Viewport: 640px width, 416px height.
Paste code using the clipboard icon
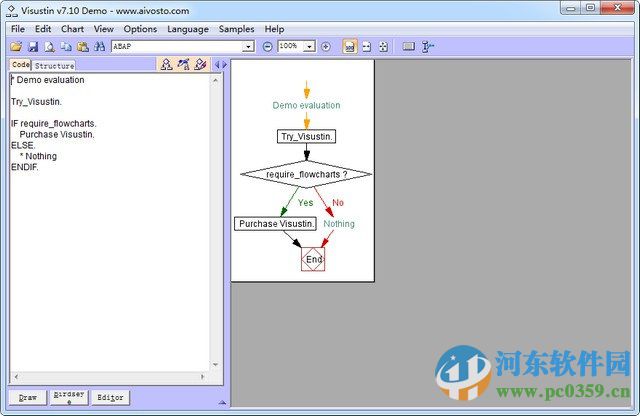(x=83, y=47)
